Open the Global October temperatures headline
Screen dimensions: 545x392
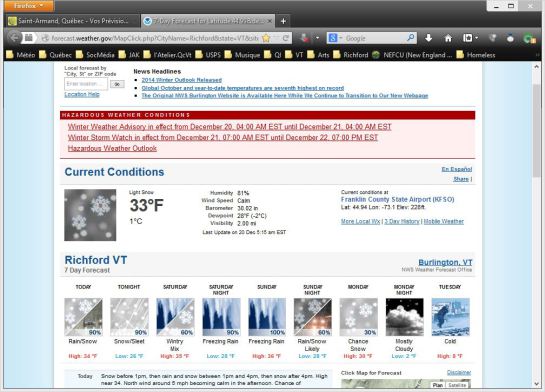click(243, 88)
